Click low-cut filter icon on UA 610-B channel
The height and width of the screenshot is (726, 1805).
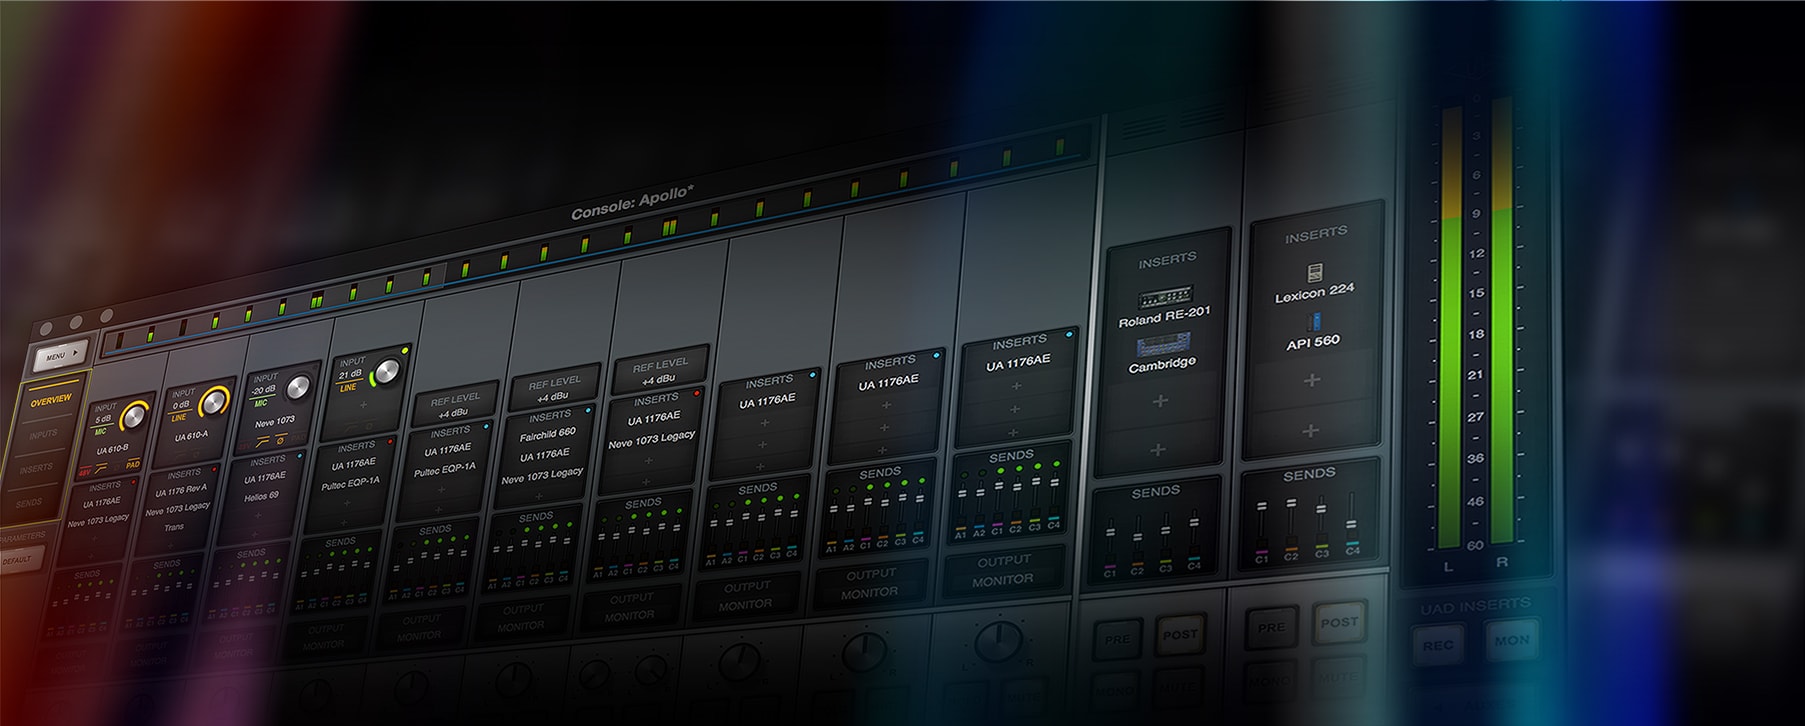click(102, 469)
